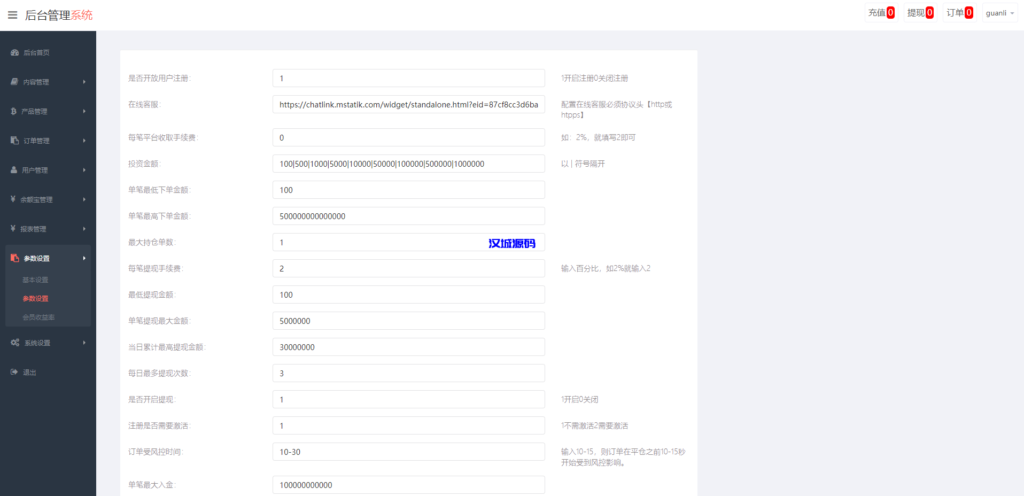Open the 基本设置 submenu item
The width and height of the screenshot is (1024, 496).
[x=35, y=280]
